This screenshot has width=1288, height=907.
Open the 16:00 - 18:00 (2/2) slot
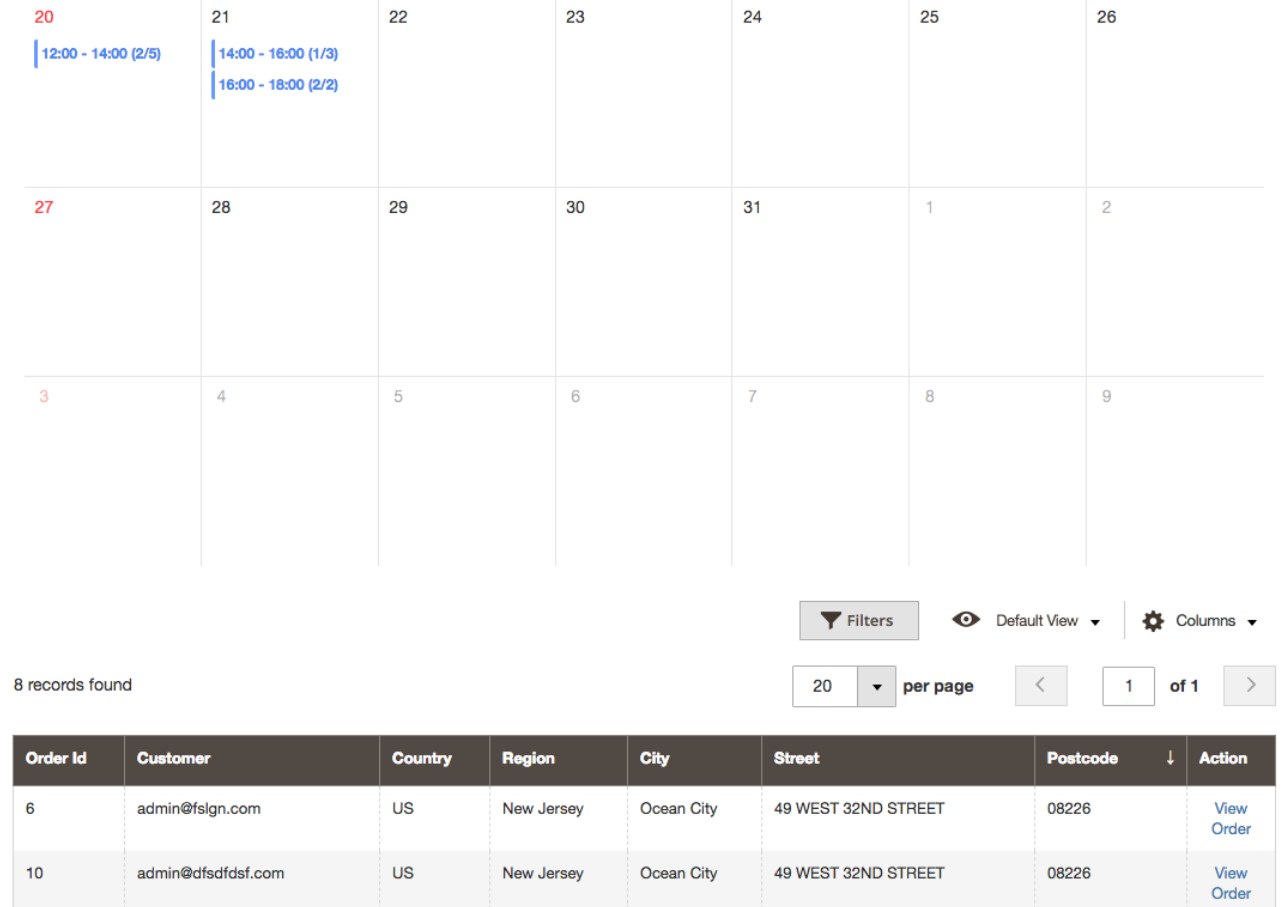(x=278, y=85)
